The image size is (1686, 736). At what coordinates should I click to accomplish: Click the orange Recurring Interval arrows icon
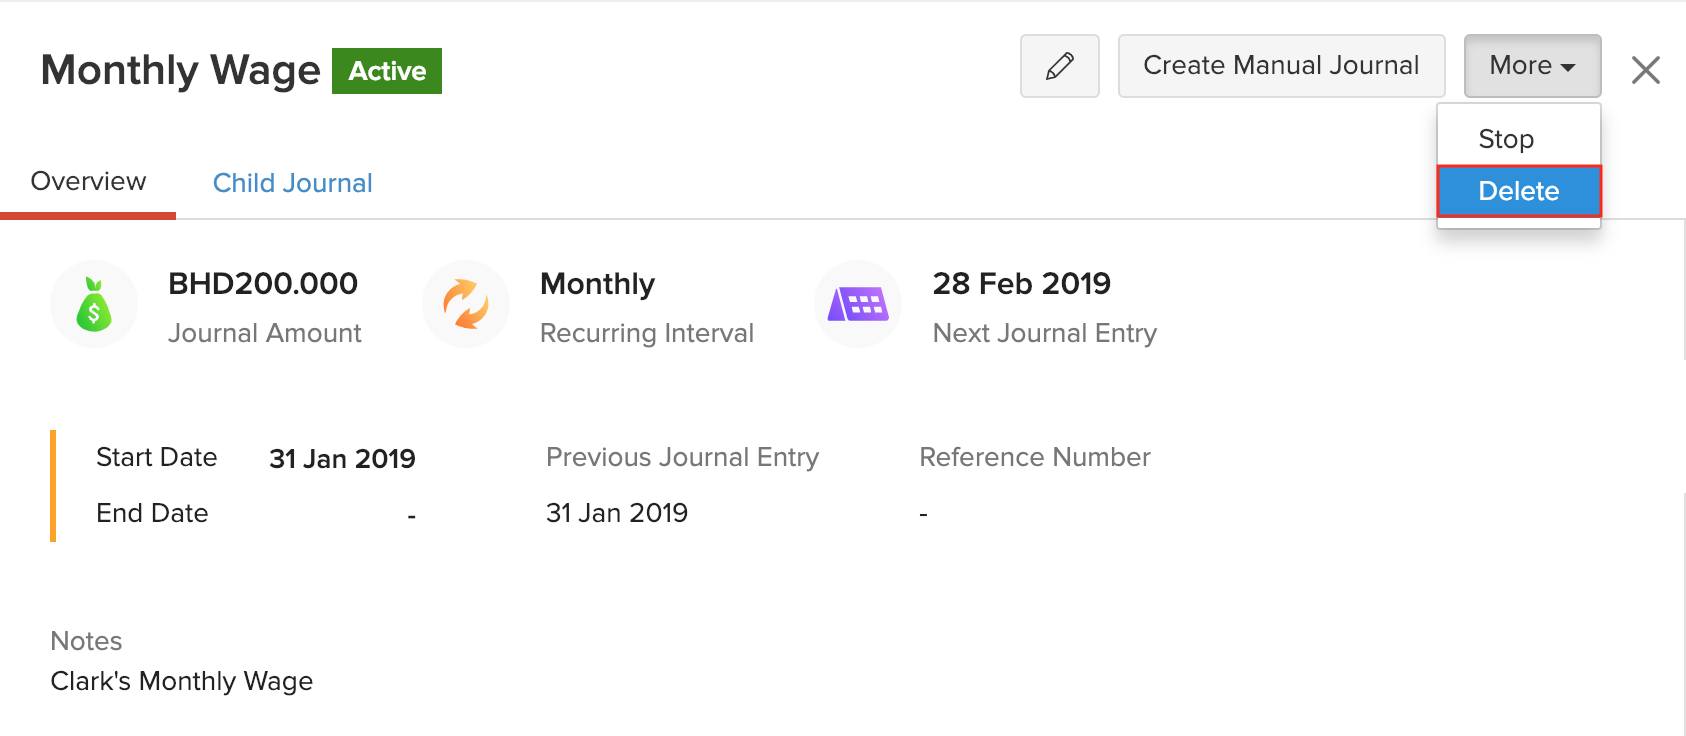coord(466,304)
